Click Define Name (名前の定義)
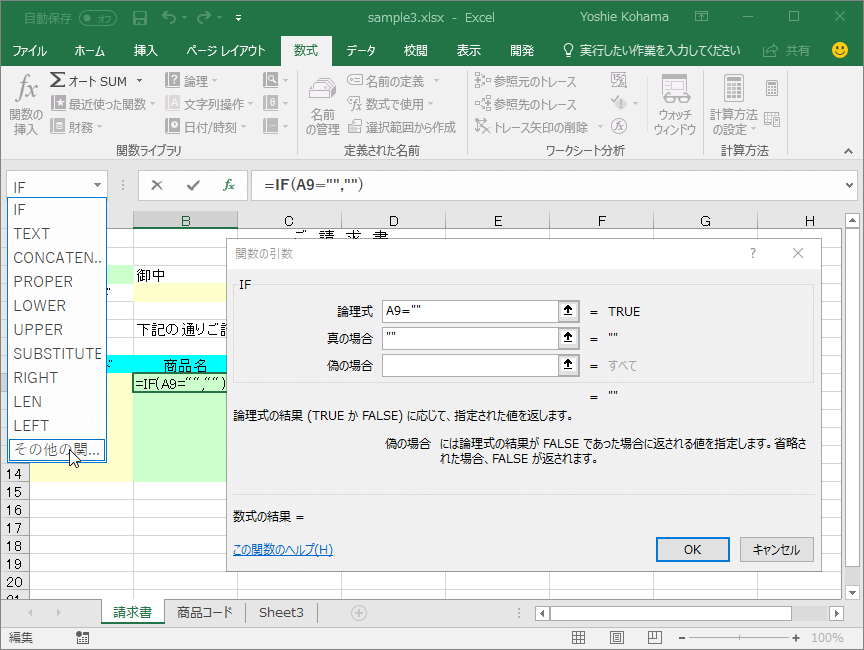 (x=386, y=81)
